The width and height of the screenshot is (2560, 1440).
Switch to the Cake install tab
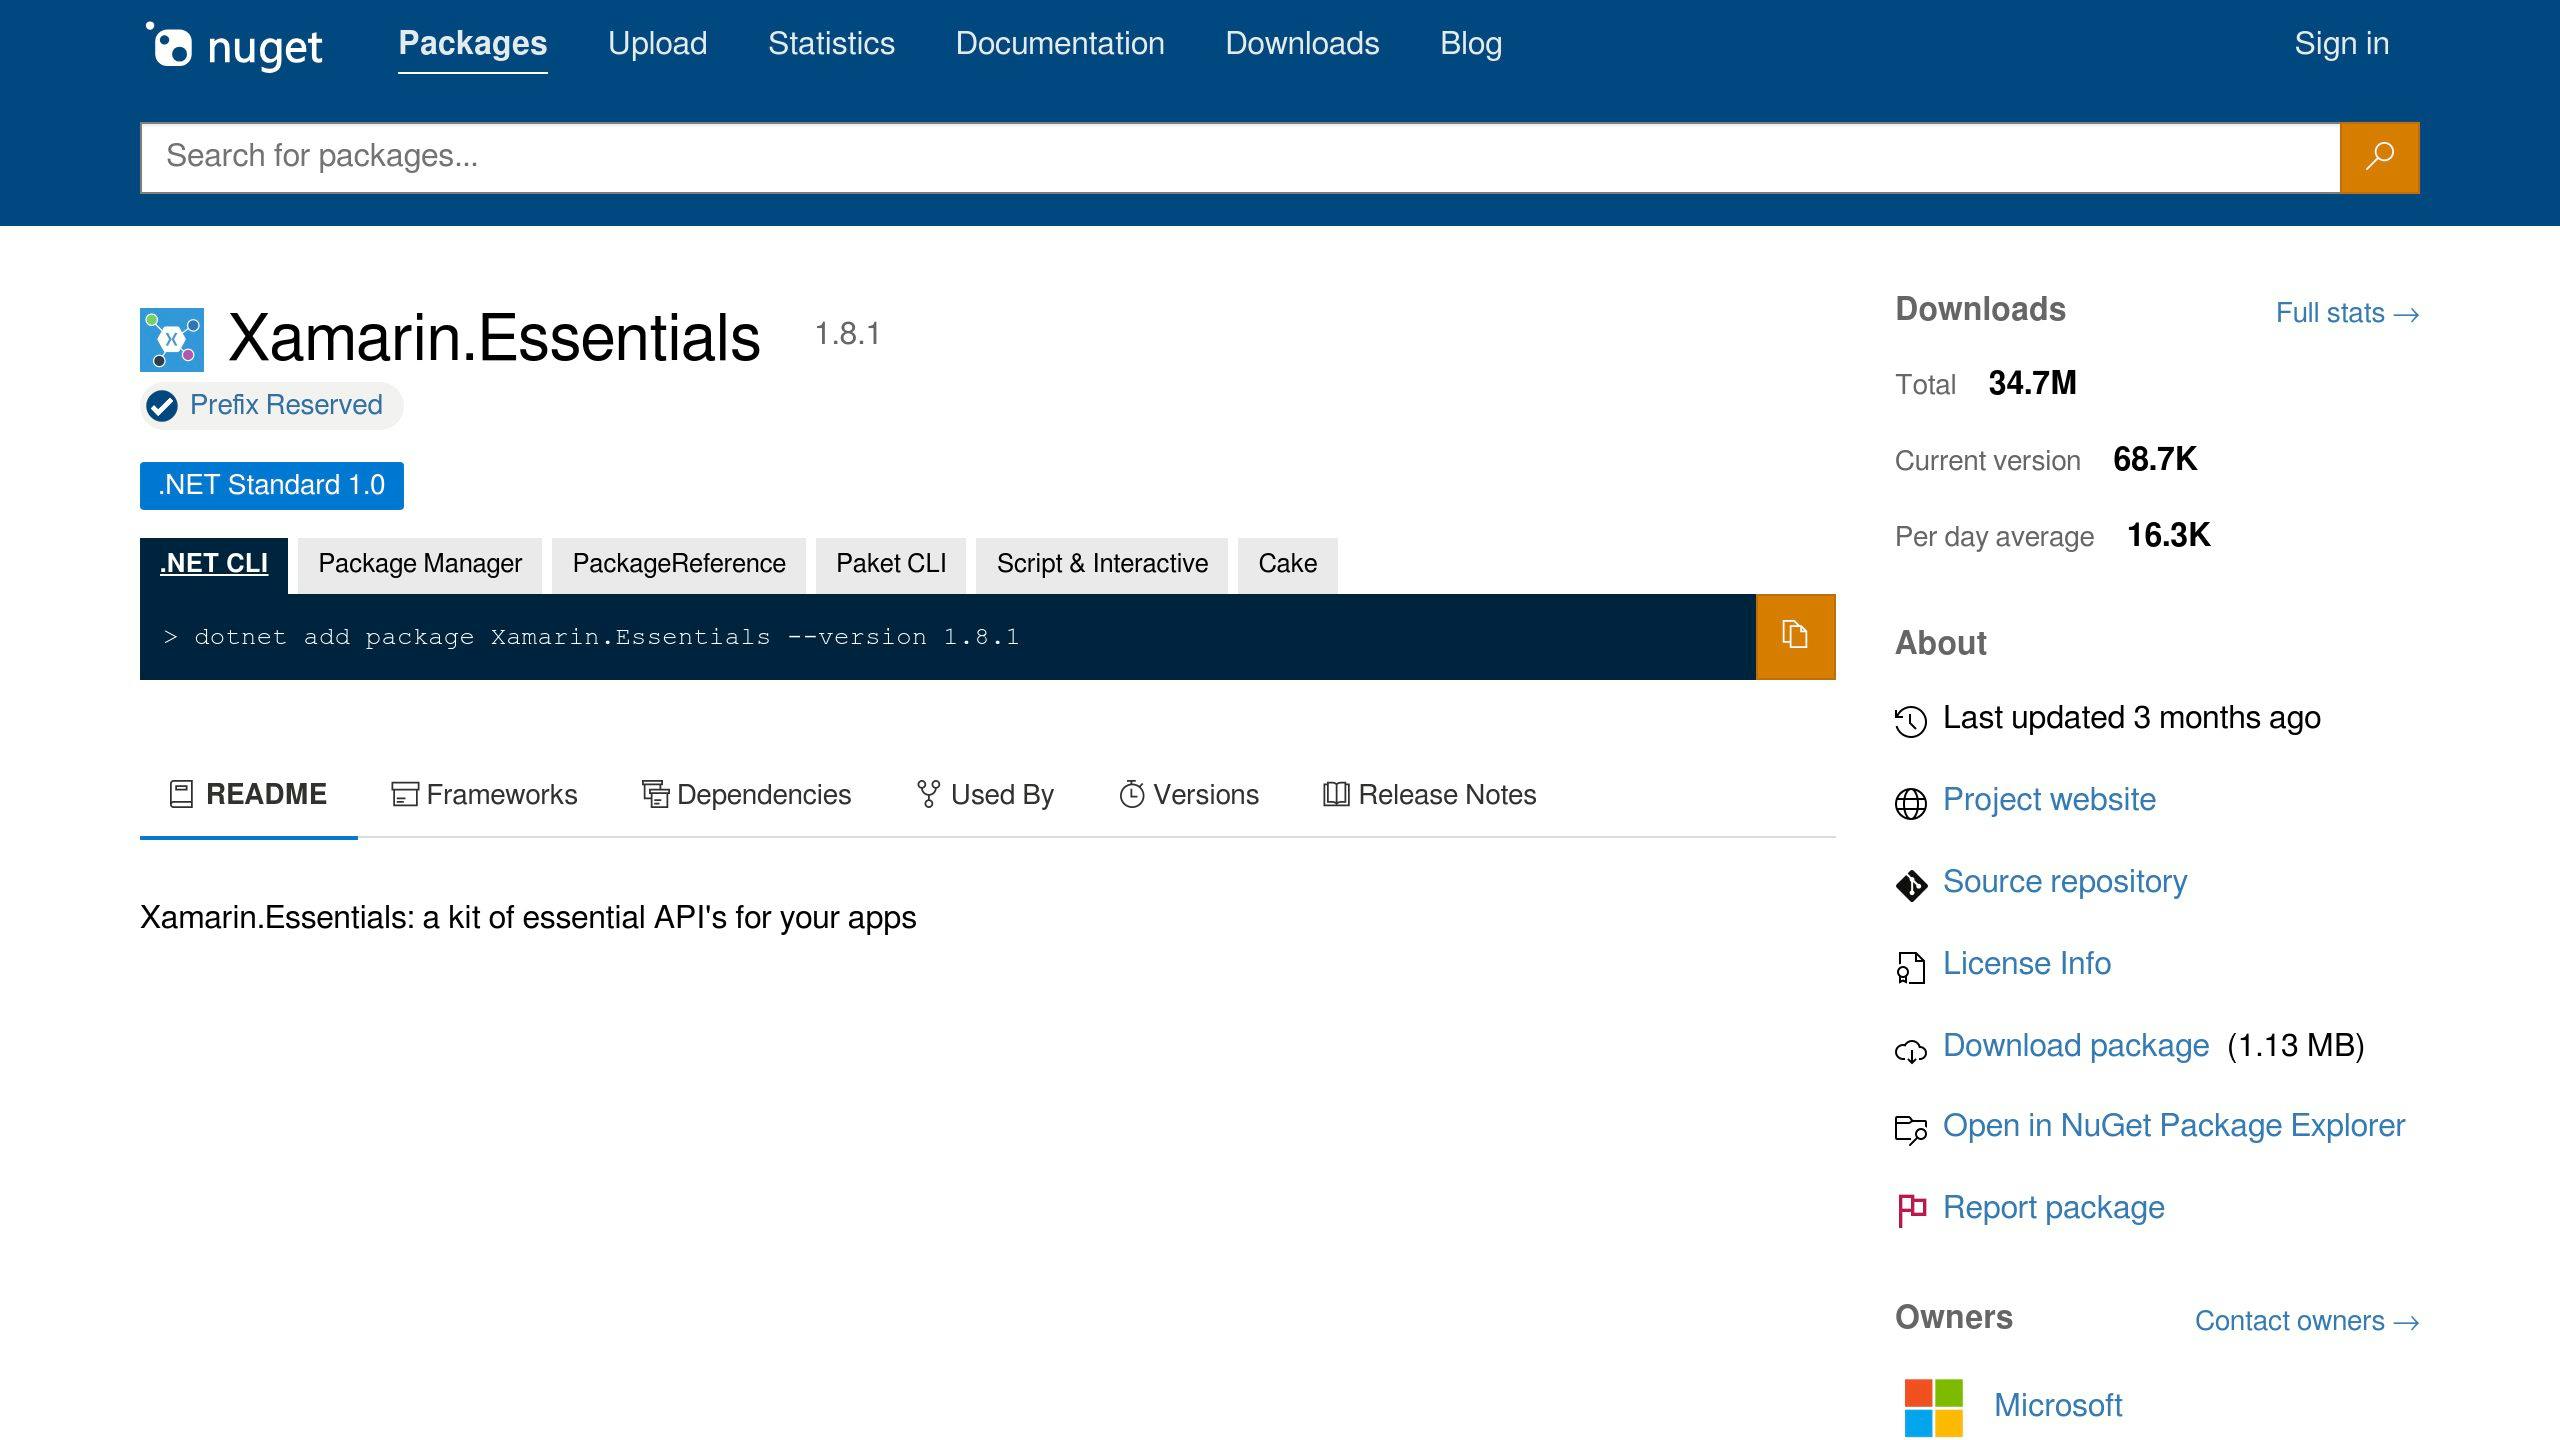pos(1287,563)
